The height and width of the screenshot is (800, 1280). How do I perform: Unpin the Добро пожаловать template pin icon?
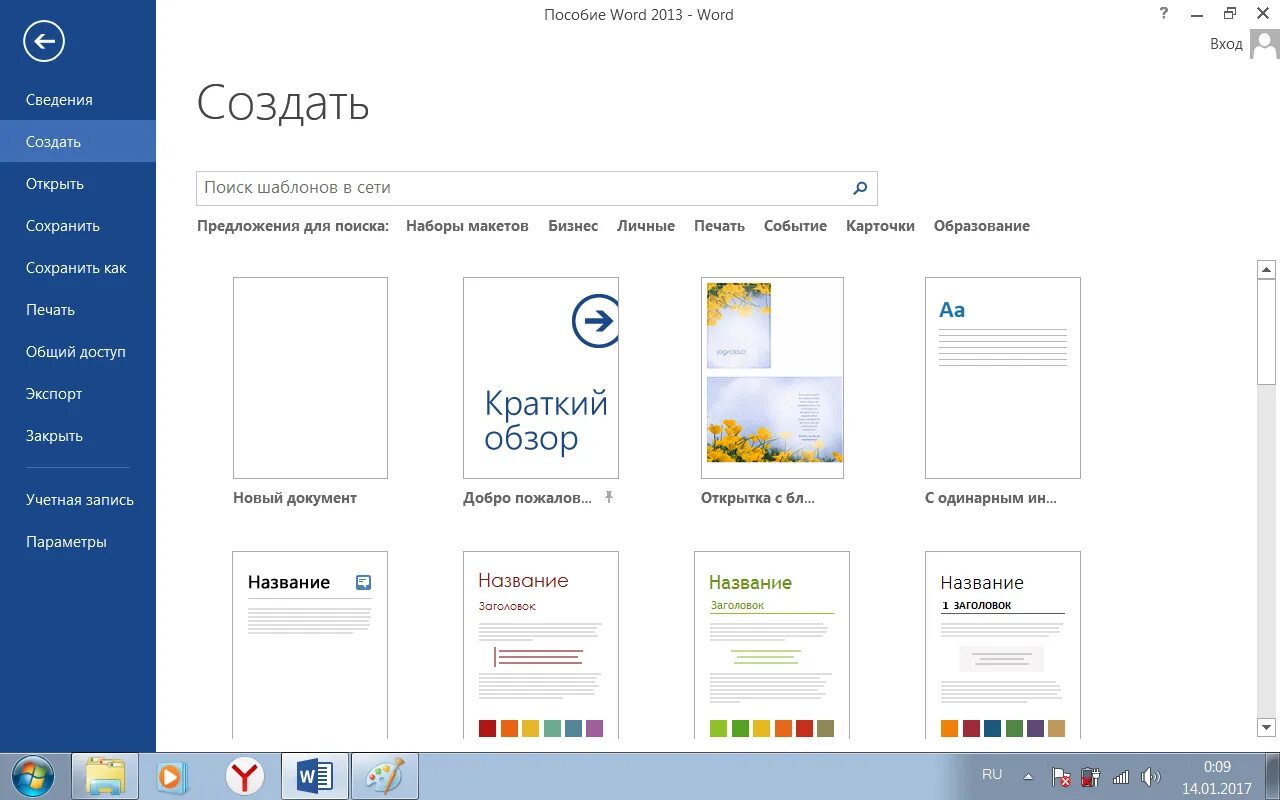point(609,497)
